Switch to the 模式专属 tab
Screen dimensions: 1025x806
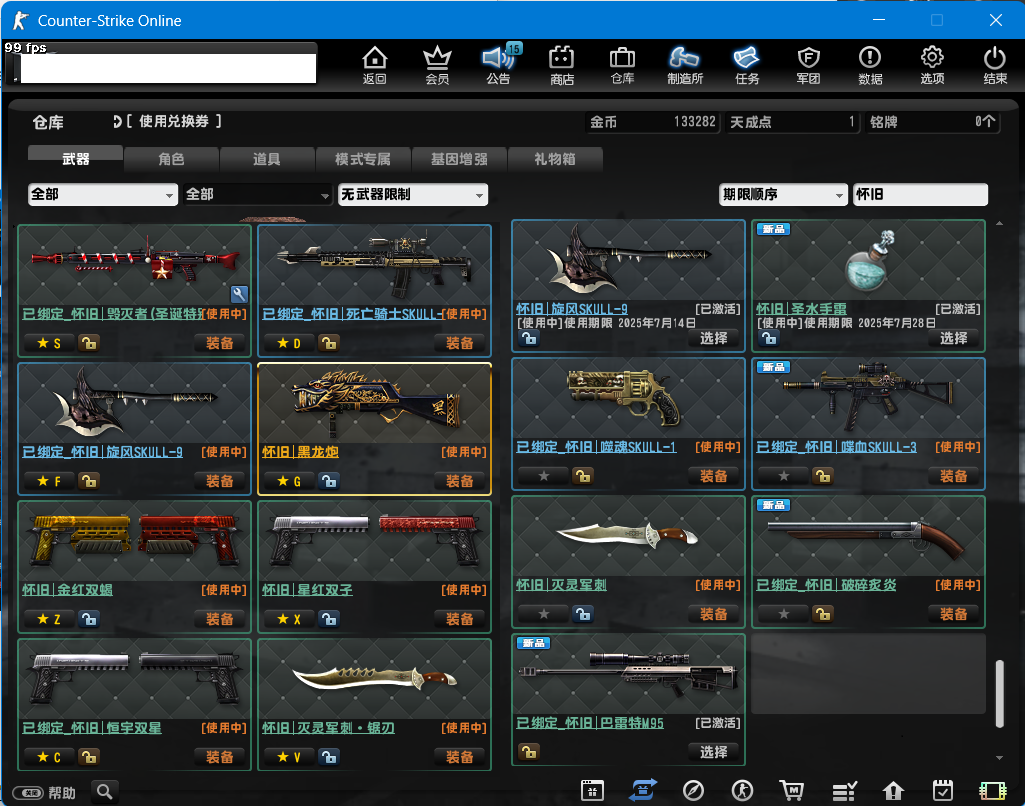(x=363, y=159)
